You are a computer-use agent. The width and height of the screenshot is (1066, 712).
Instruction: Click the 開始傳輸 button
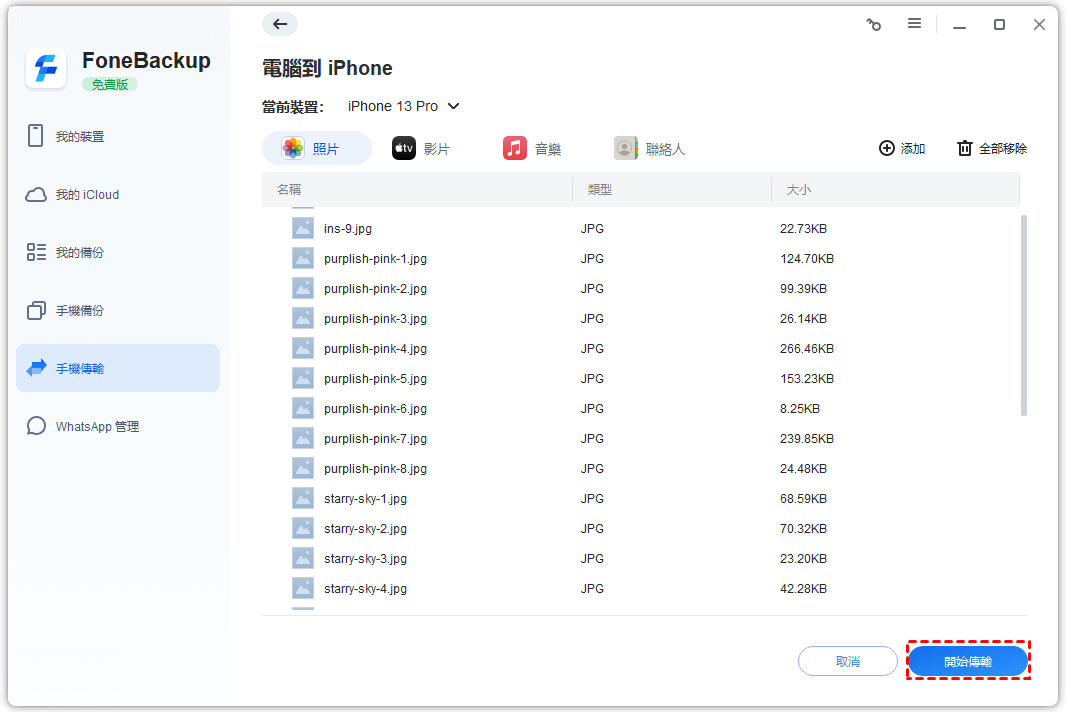(968, 661)
